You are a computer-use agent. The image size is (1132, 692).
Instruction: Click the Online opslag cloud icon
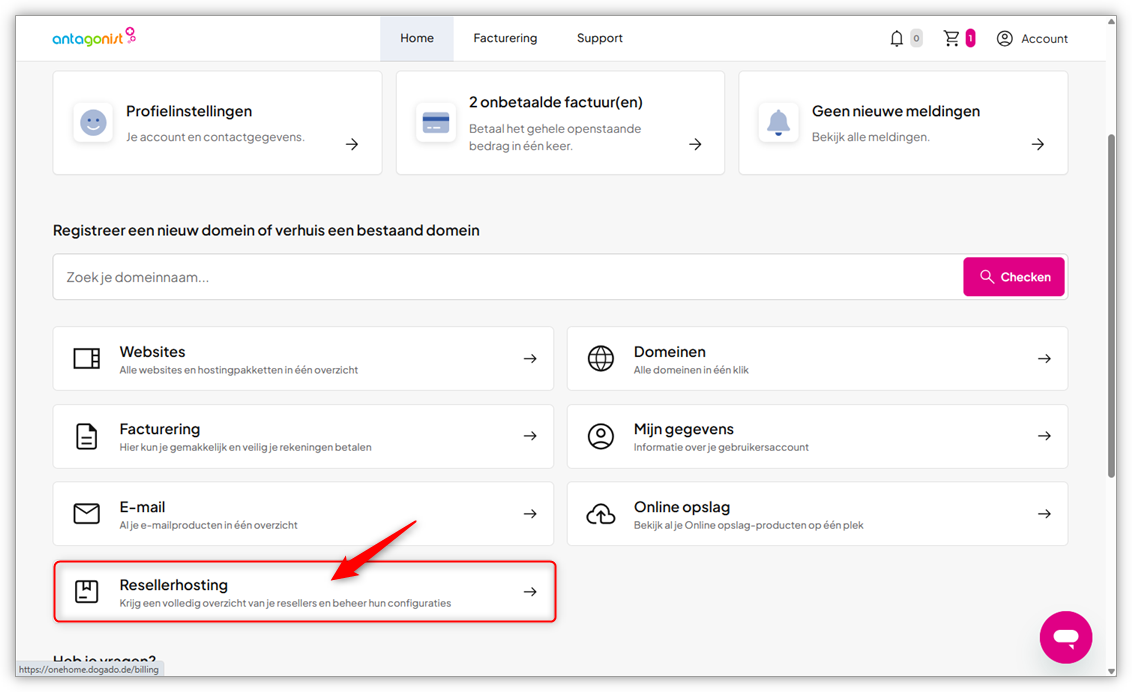(x=601, y=514)
